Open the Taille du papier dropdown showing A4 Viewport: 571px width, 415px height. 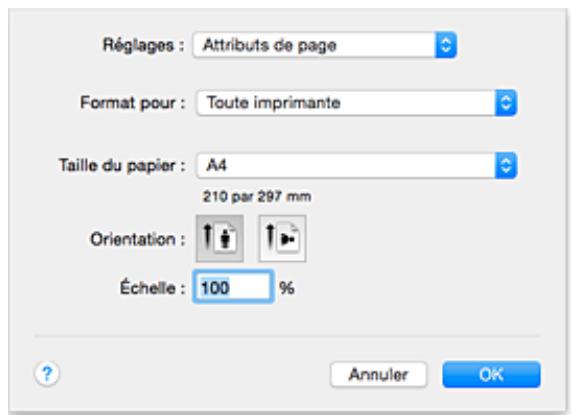pyautogui.click(x=357, y=166)
